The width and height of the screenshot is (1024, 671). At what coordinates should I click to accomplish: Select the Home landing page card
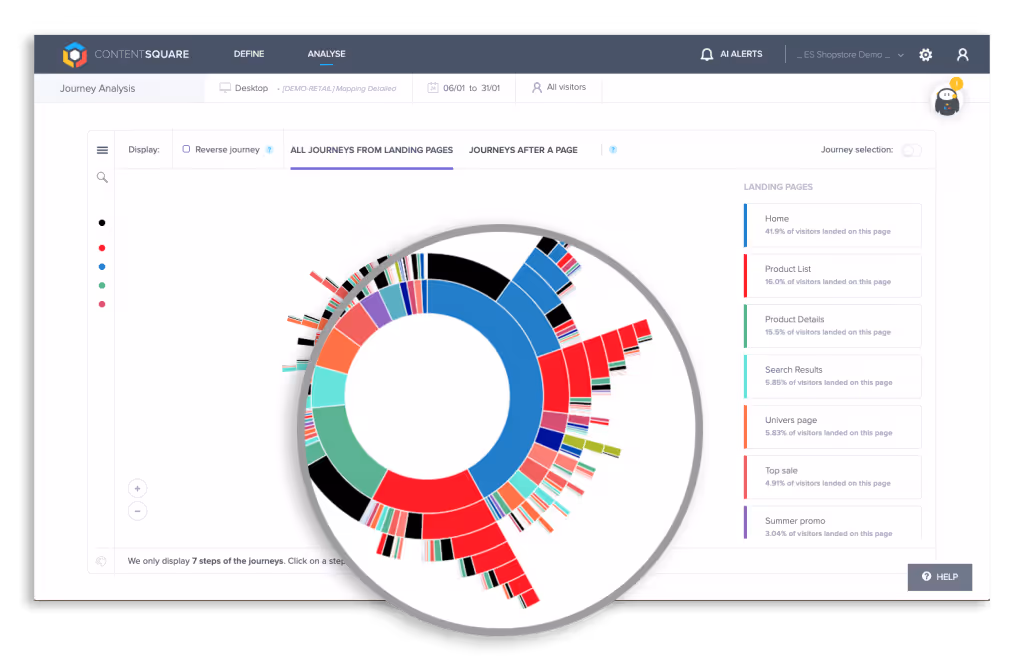pyautogui.click(x=833, y=225)
